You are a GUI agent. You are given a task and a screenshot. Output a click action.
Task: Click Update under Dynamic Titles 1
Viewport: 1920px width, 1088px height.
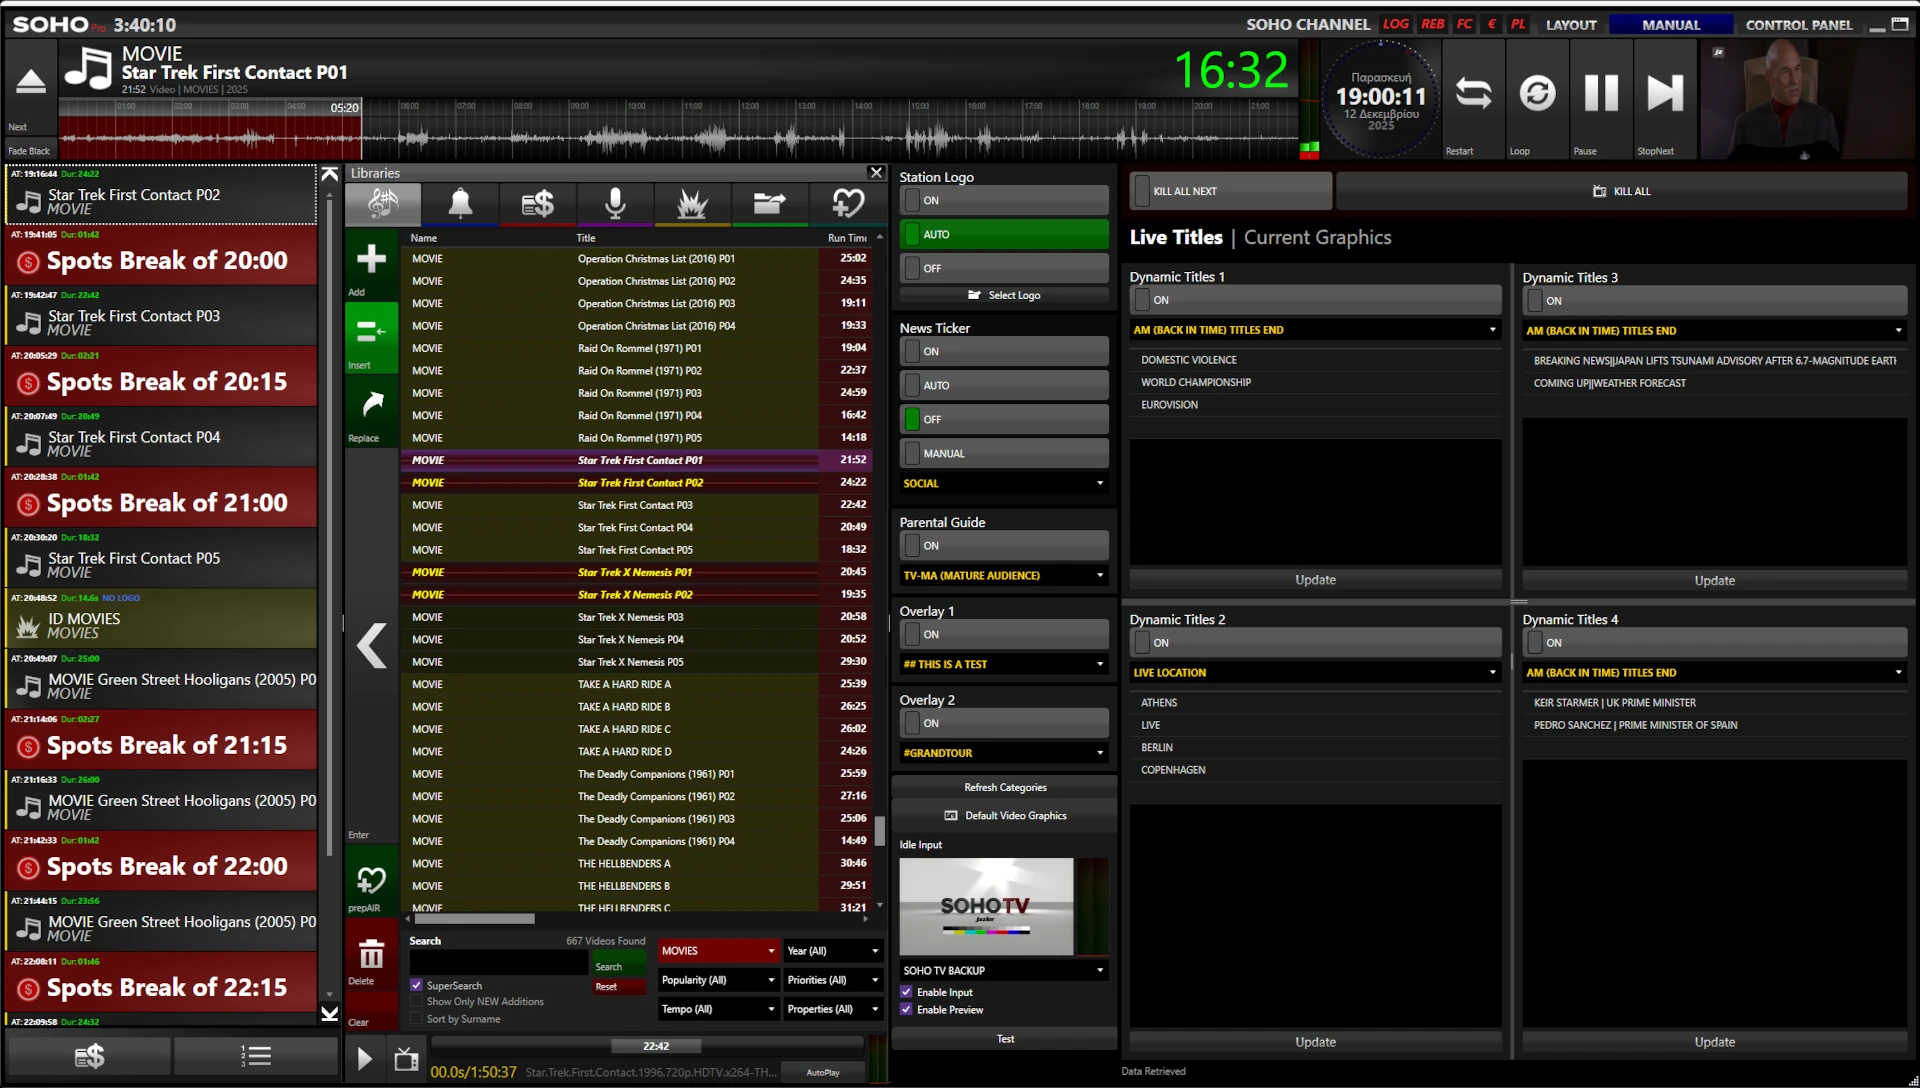[x=1315, y=580]
